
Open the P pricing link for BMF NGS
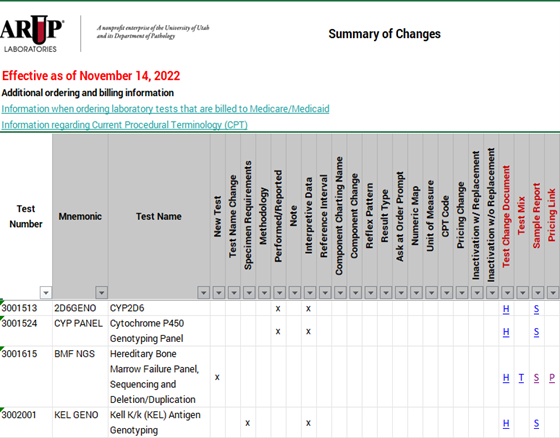coord(552,377)
